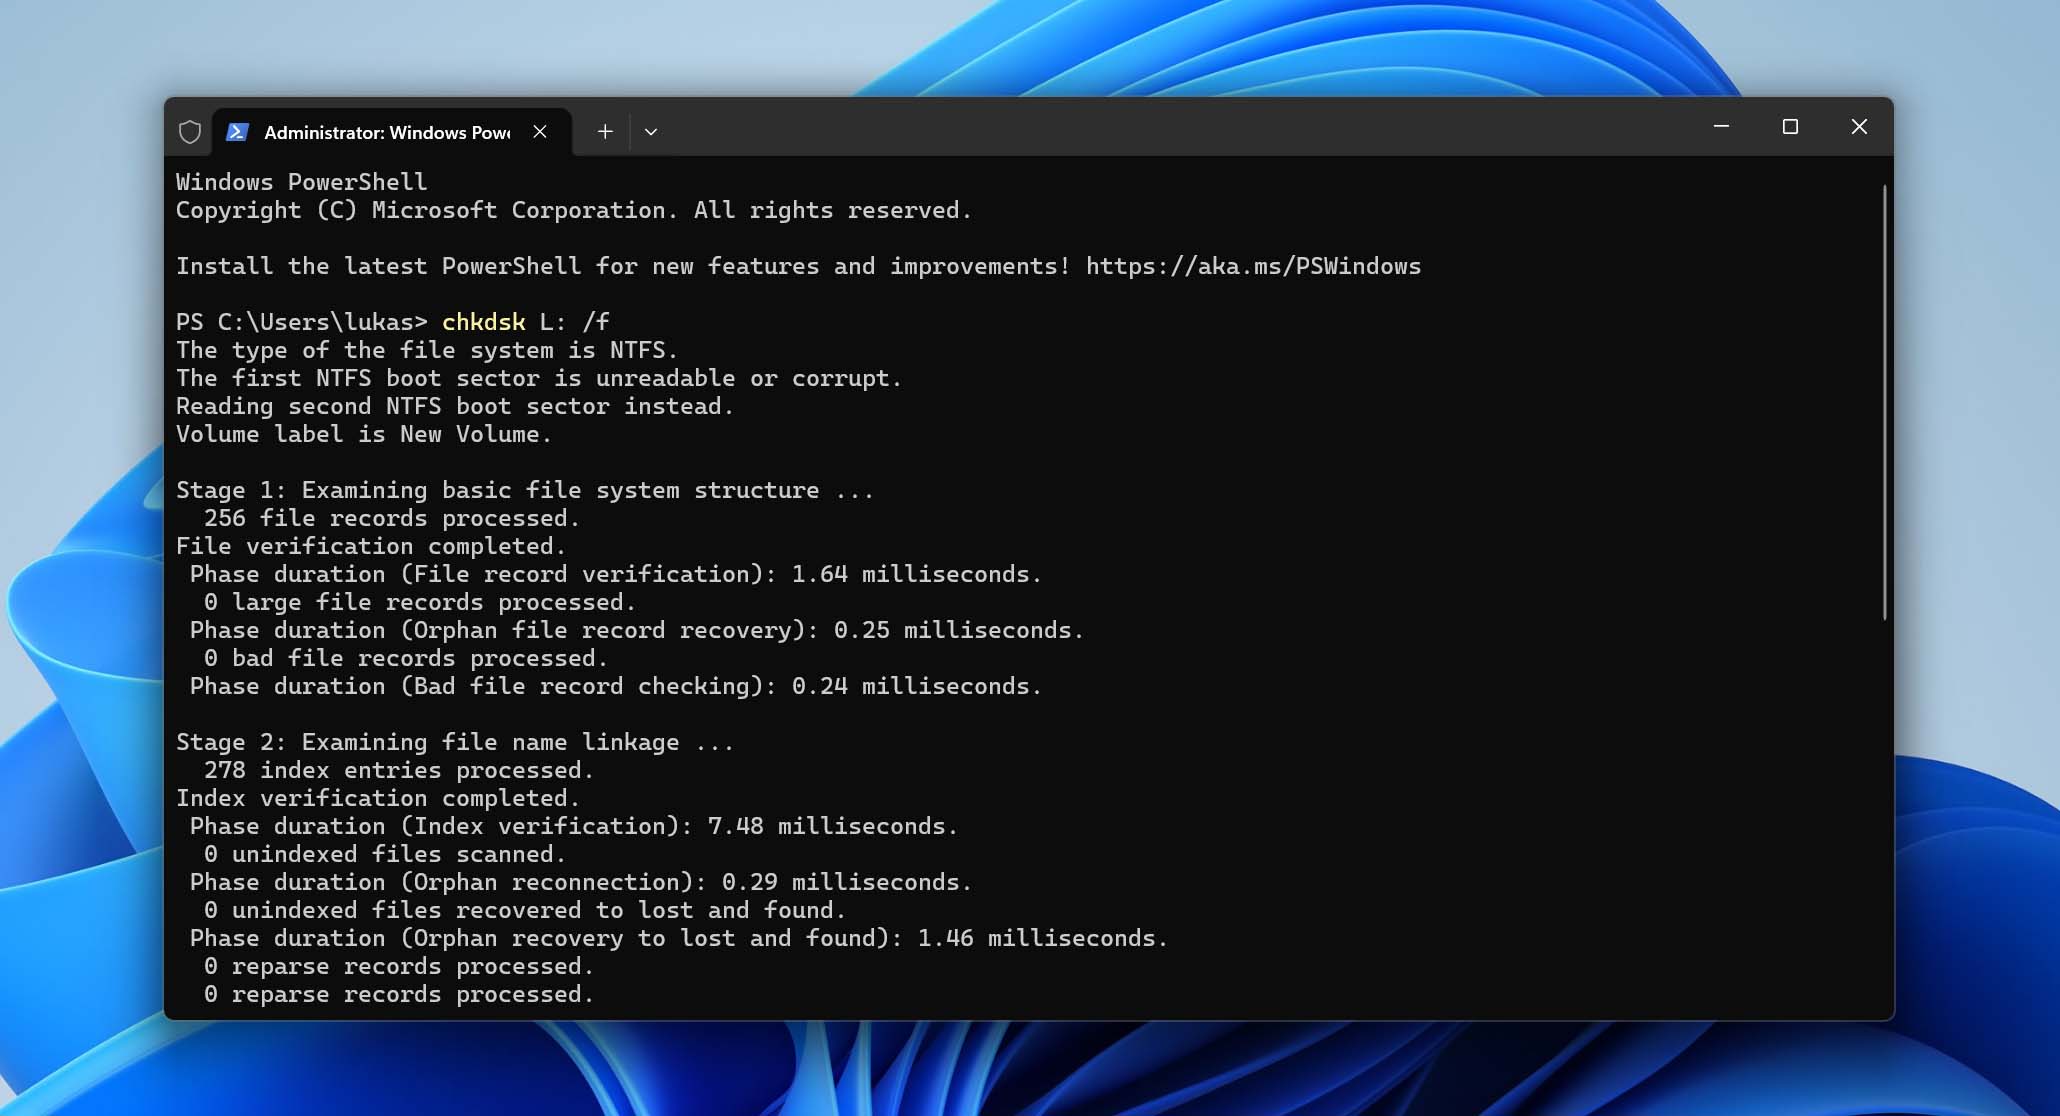
Task: Click '0 unindexed files scanned.' line
Action: tap(385, 854)
